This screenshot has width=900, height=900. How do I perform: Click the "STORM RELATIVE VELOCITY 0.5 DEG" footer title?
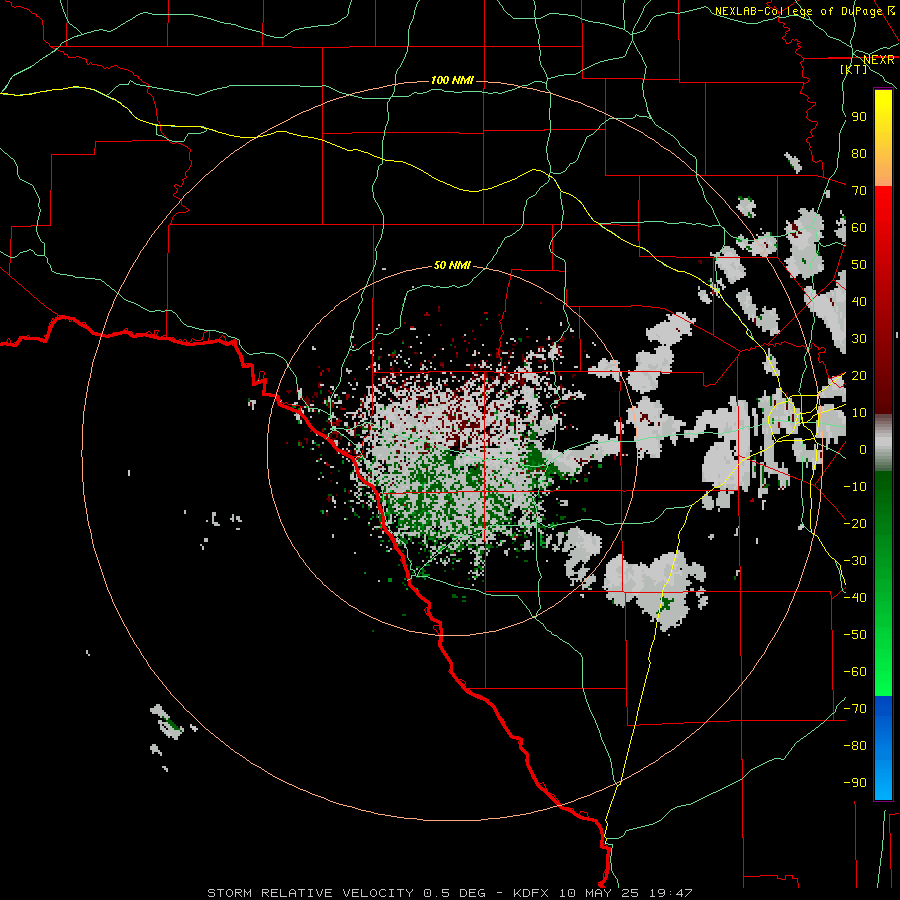tap(346, 893)
